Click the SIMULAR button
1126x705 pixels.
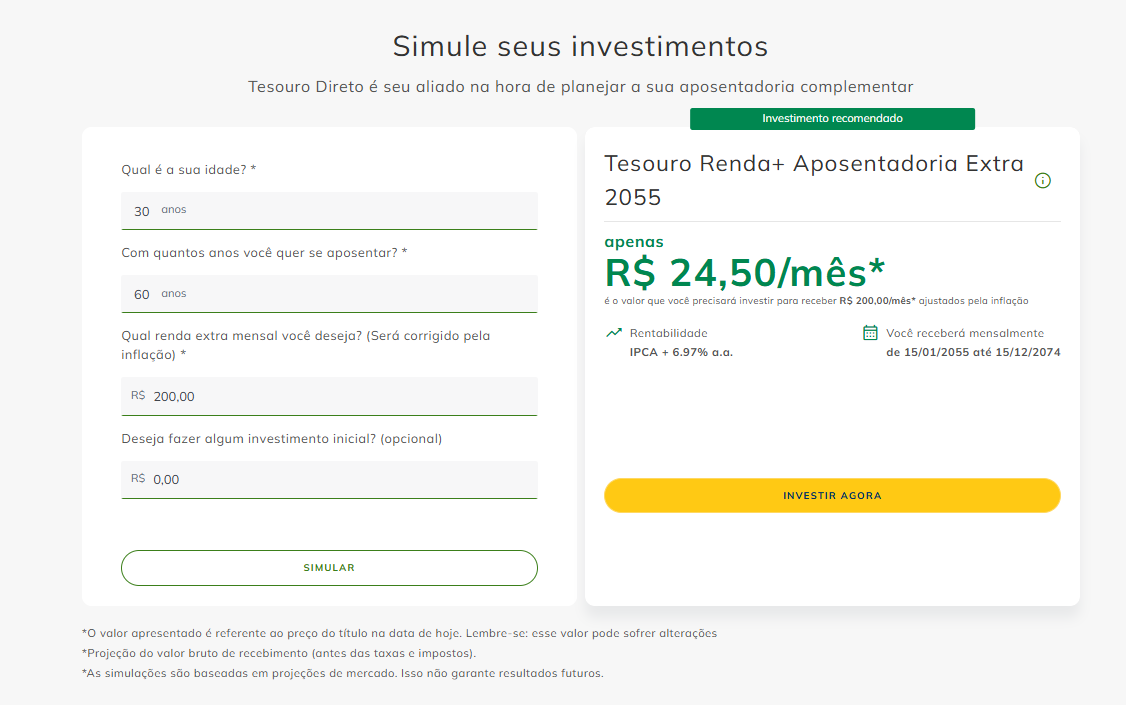pos(329,567)
